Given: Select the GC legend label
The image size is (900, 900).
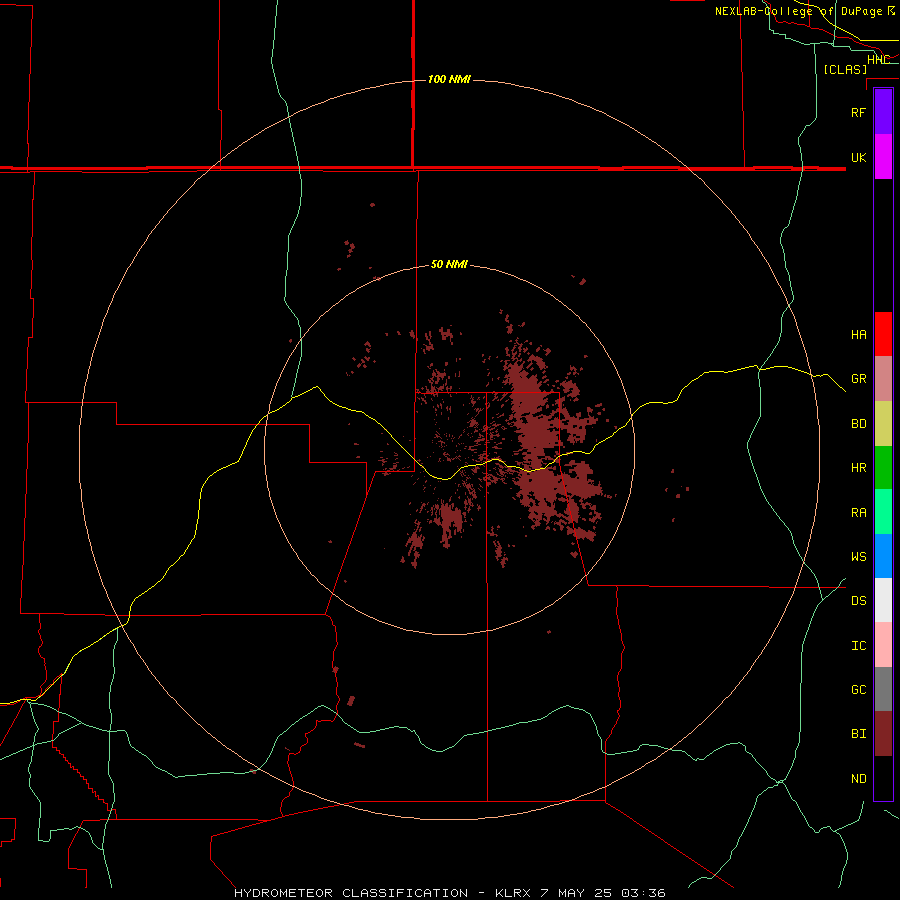Looking at the screenshot, I should (858, 689).
